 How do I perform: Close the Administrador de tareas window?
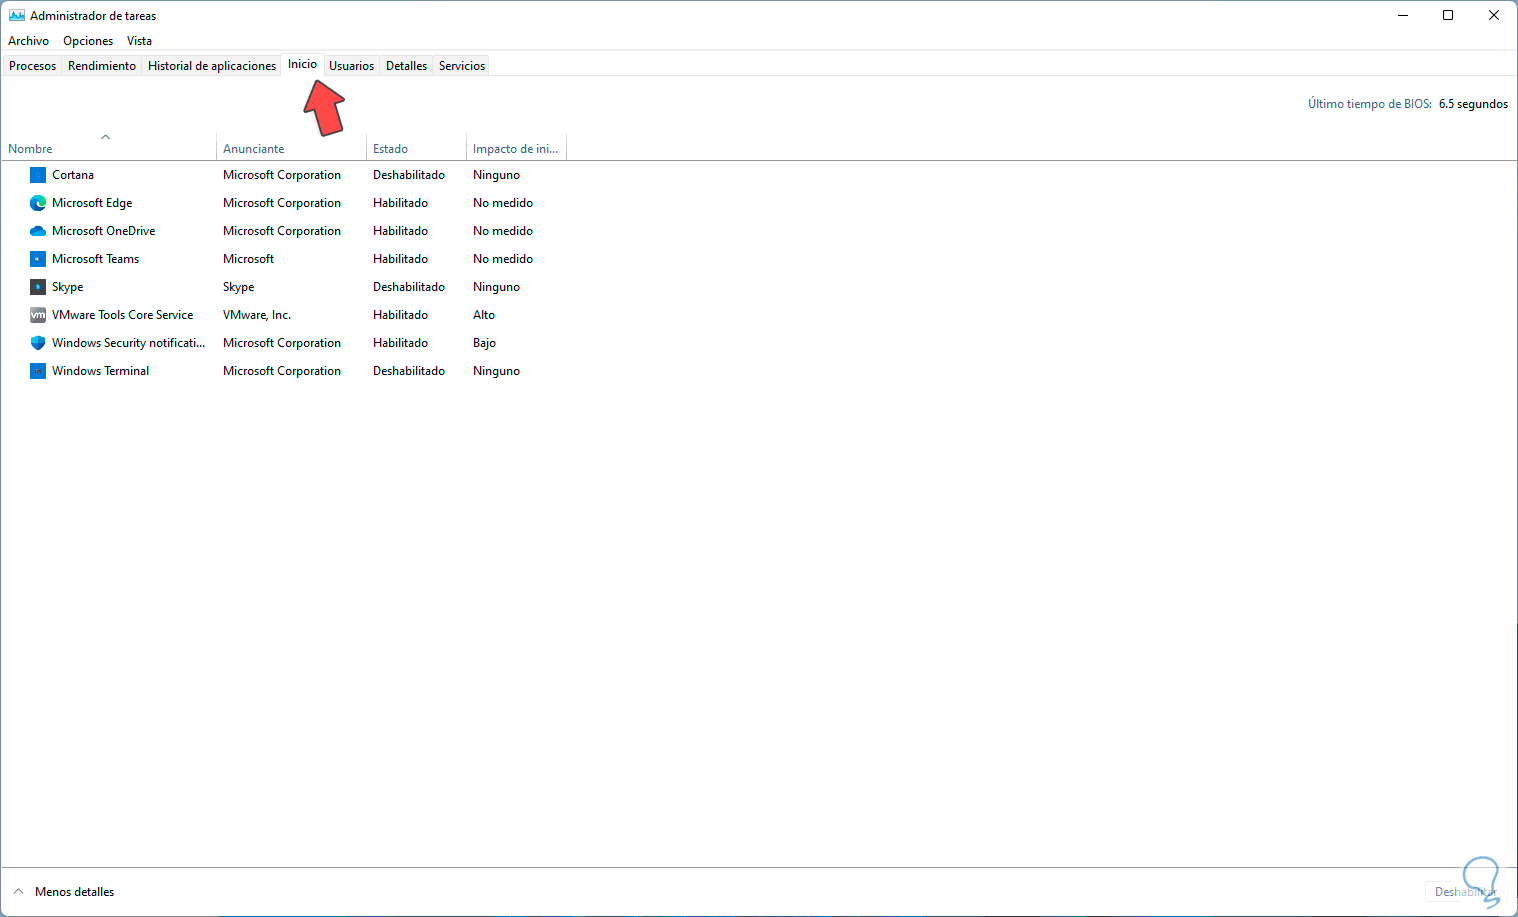(1494, 16)
